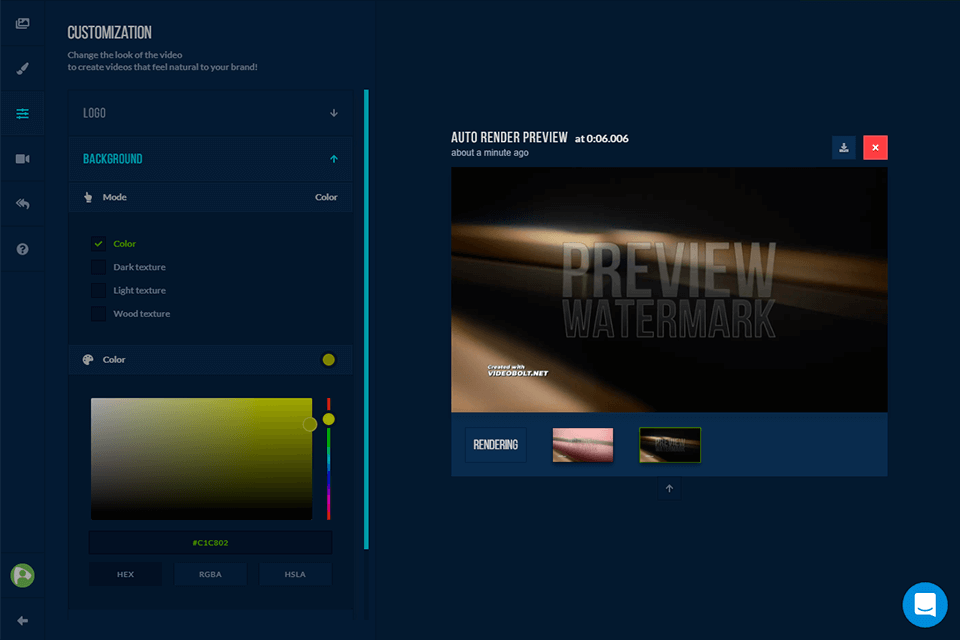
Task: Click the reply-all arrows sidebar icon
Action: tap(22, 204)
